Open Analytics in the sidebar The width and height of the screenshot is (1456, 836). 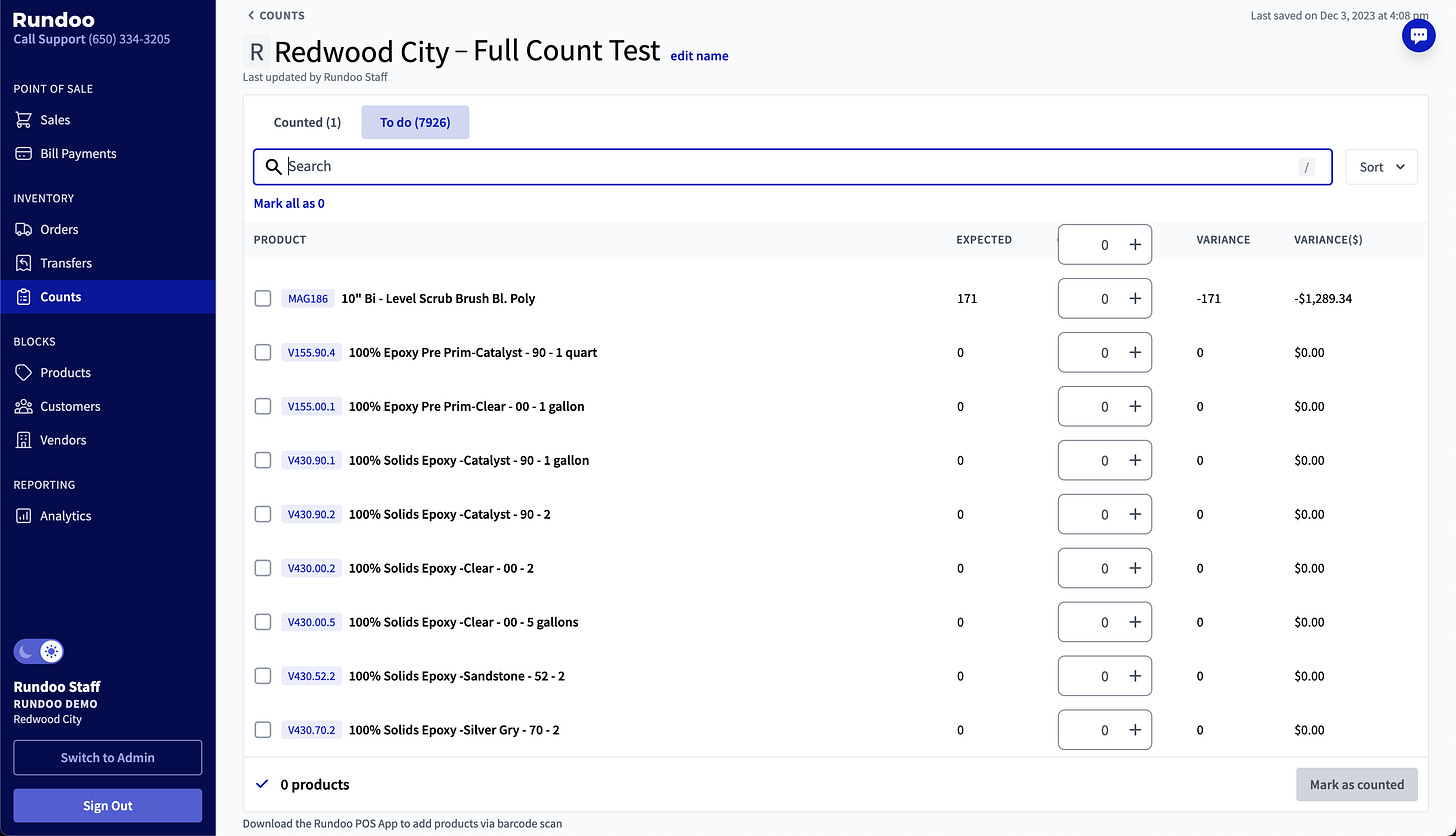108,516
